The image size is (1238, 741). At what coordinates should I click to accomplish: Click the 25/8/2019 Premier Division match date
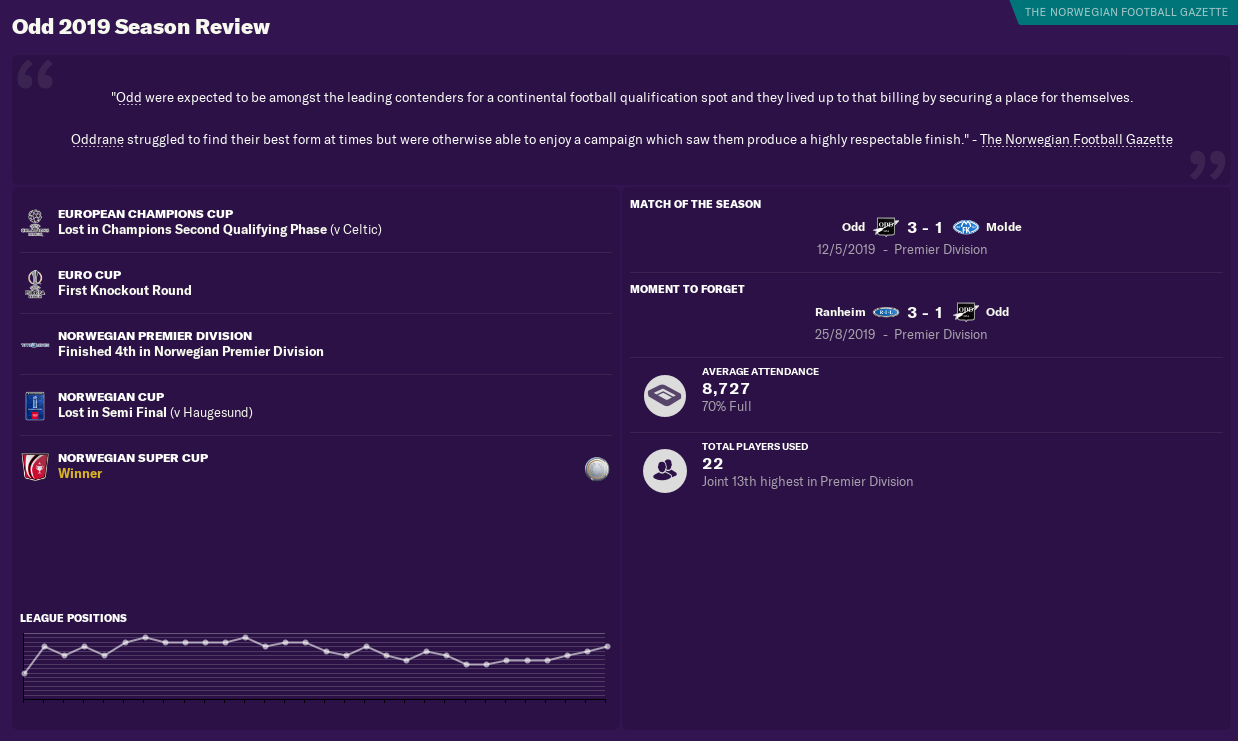click(x=901, y=334)
